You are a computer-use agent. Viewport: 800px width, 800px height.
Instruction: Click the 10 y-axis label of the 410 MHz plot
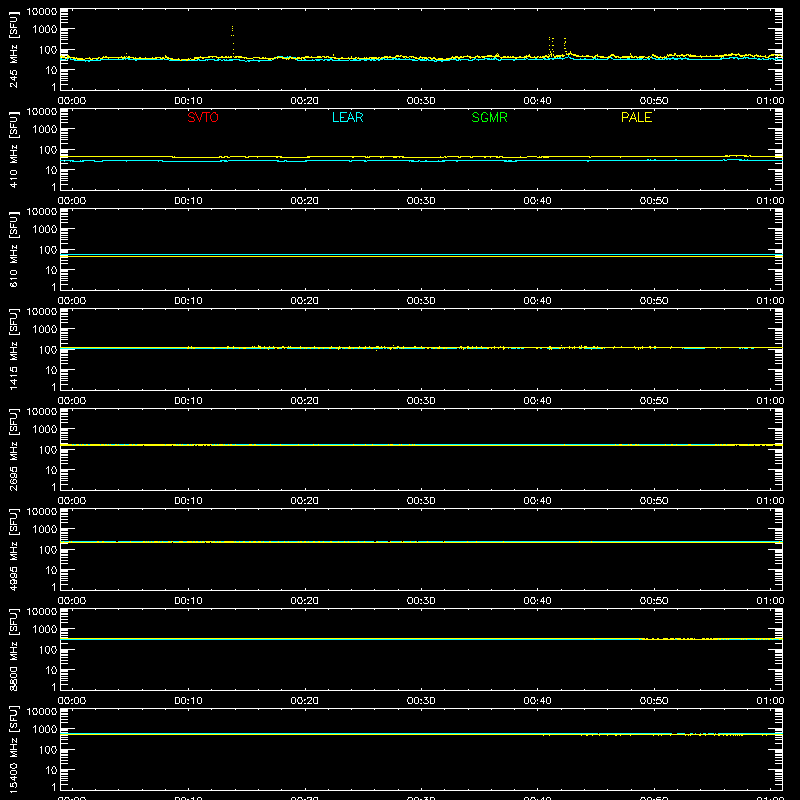coord(51,170)
